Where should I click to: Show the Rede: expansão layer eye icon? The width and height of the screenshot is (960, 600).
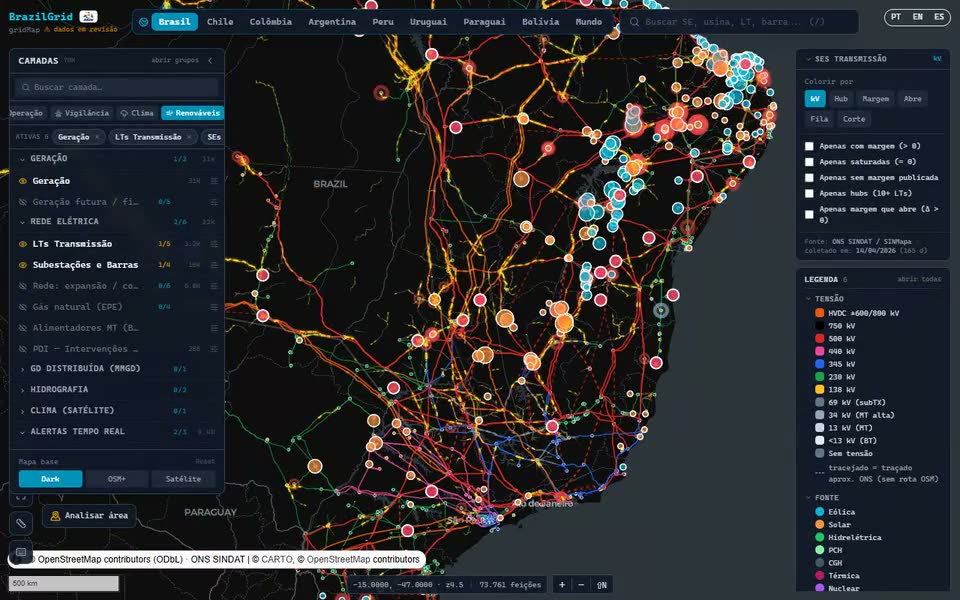point(23,286)
